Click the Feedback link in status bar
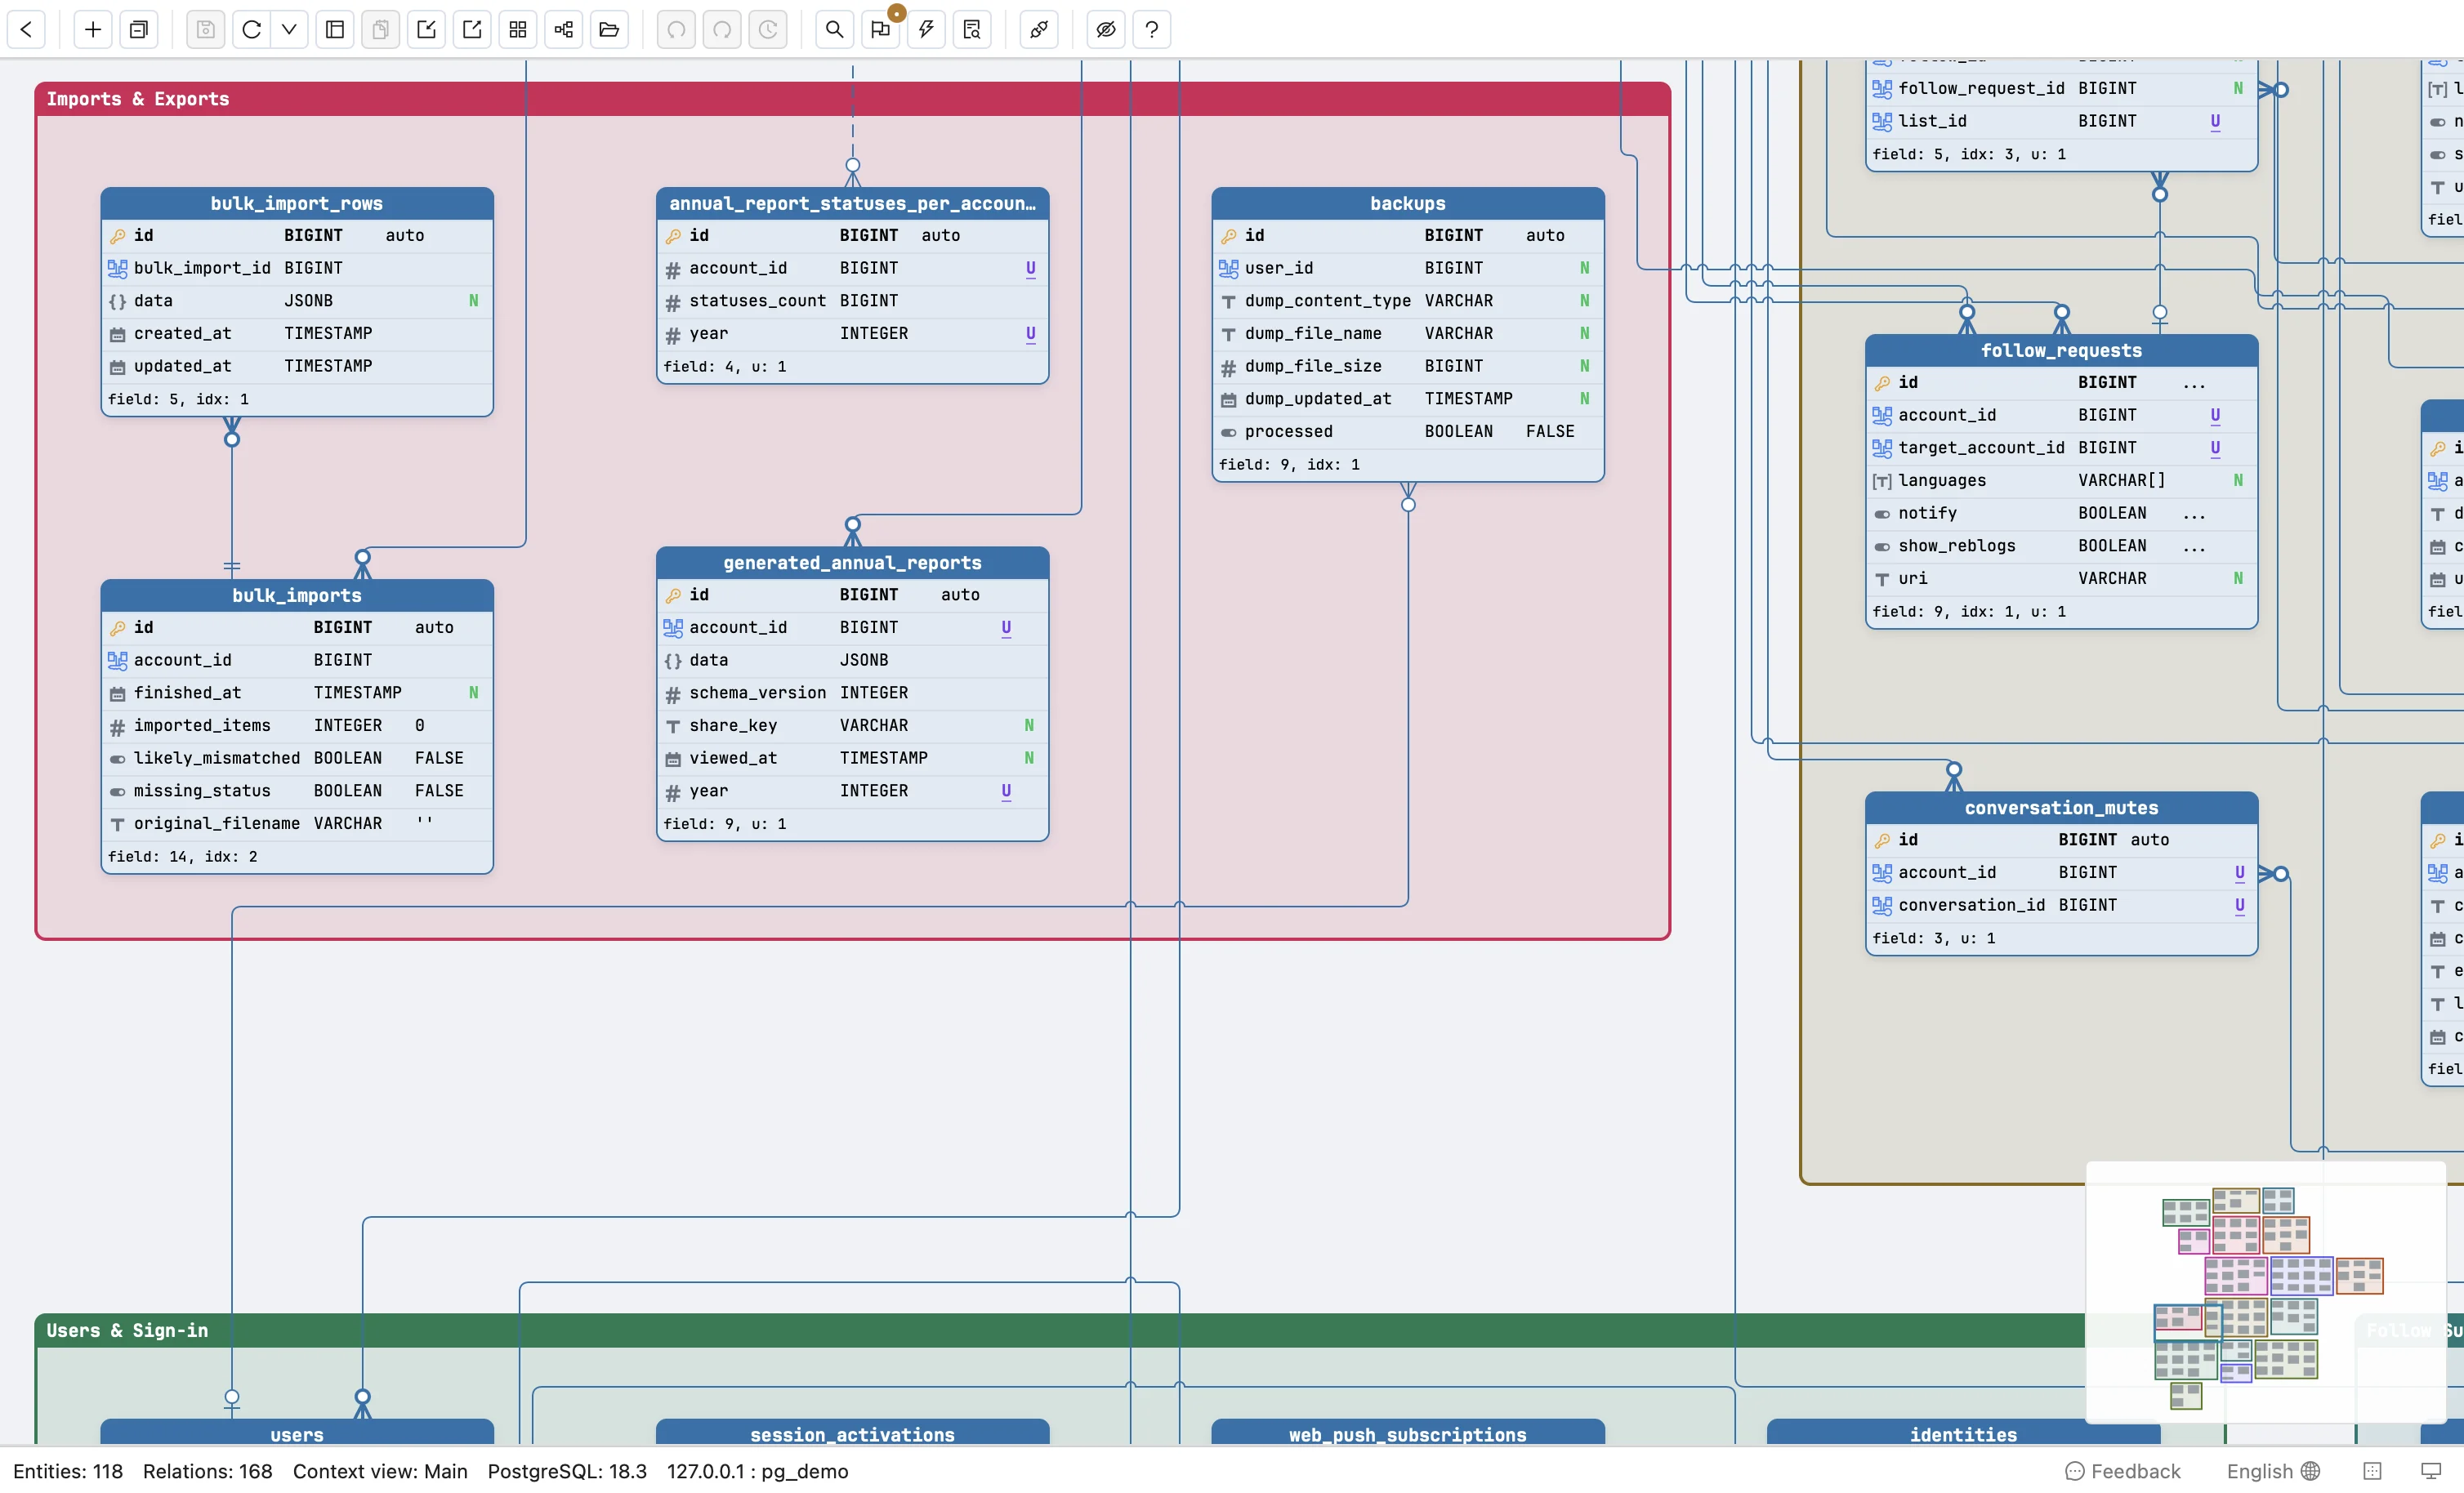The height and width of the screenshot is (1493, 2464). [2122, 1471]
